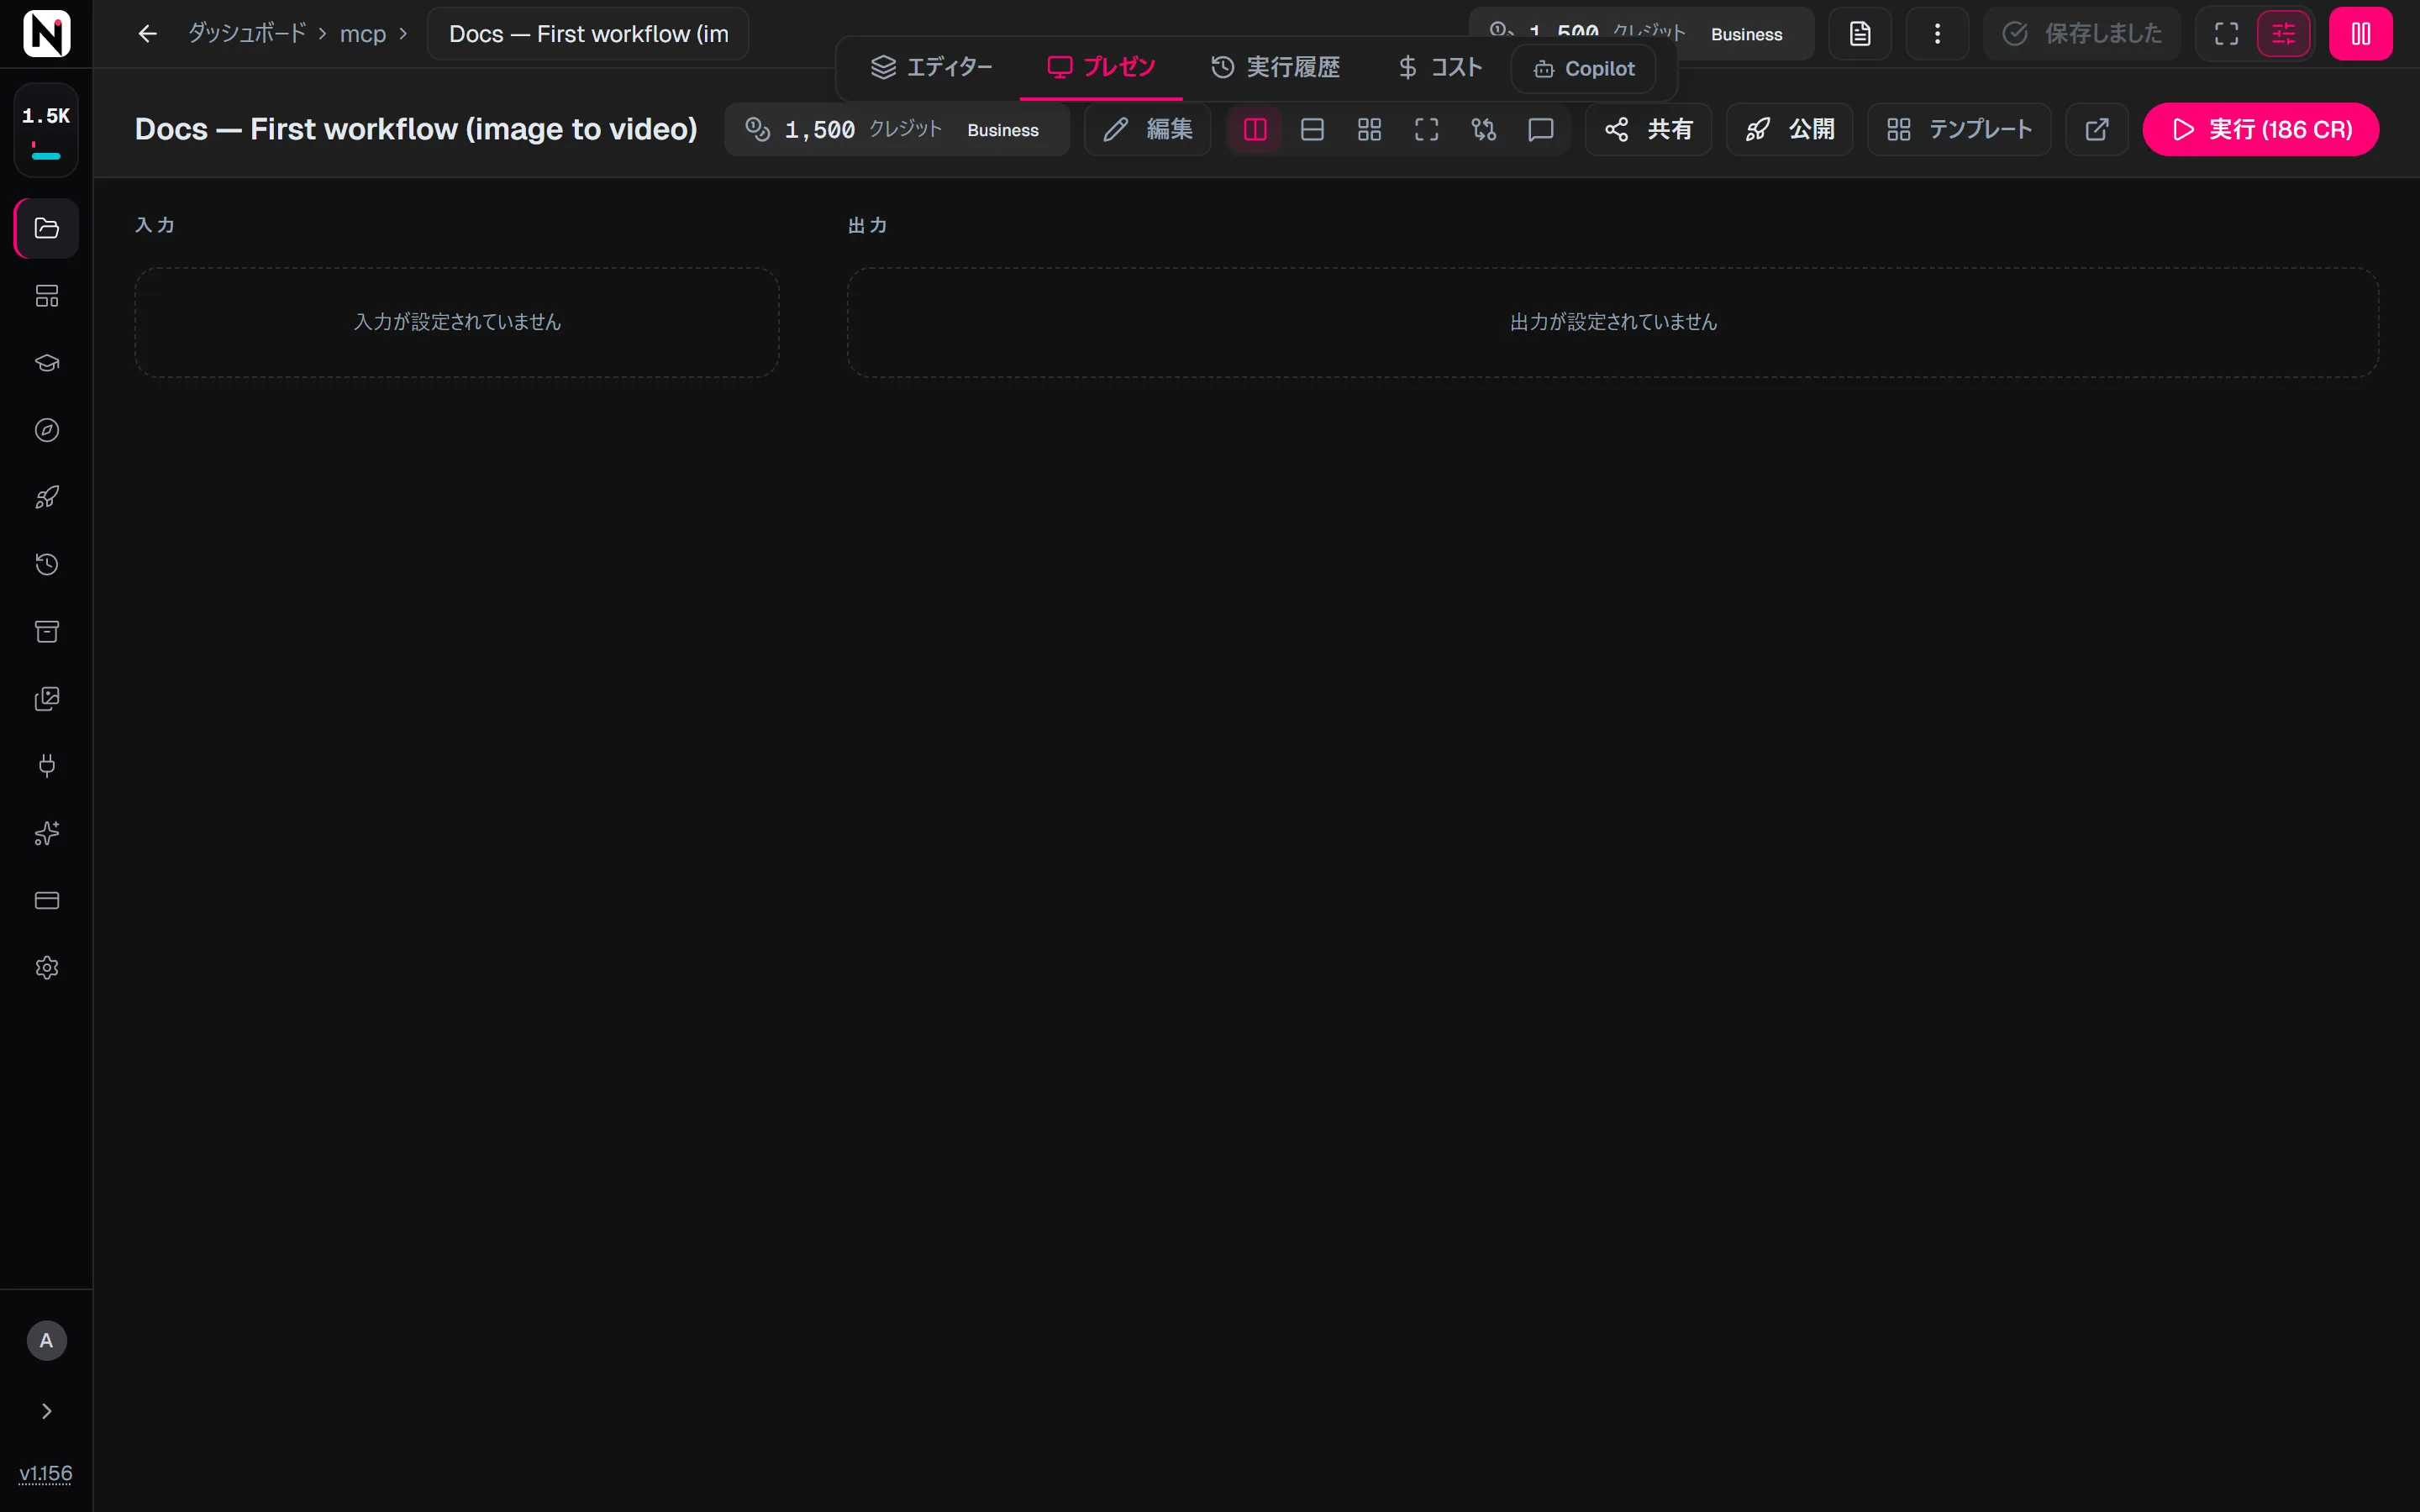Click the pink columns button at top right

pyautogui.click(x=2361, y=34)
